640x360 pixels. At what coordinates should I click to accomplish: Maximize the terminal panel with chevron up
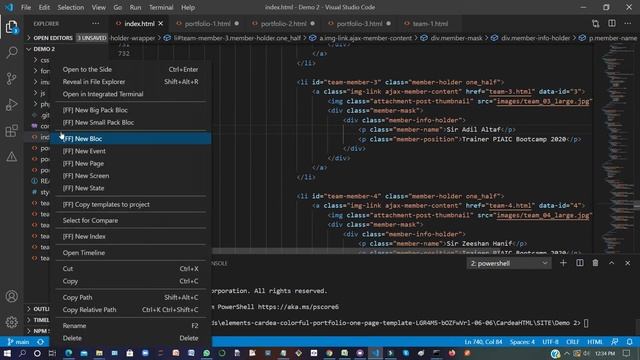[611, 263]
